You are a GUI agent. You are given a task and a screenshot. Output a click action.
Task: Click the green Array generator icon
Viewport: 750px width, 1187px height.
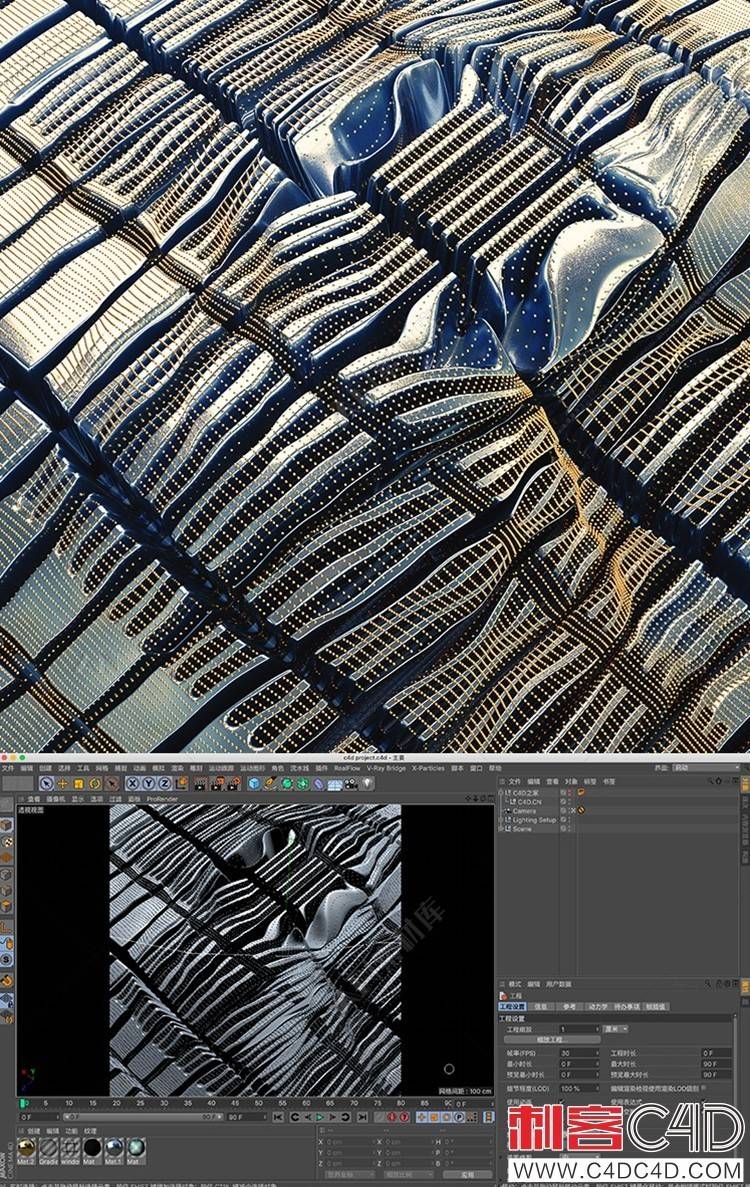(301, 784)
